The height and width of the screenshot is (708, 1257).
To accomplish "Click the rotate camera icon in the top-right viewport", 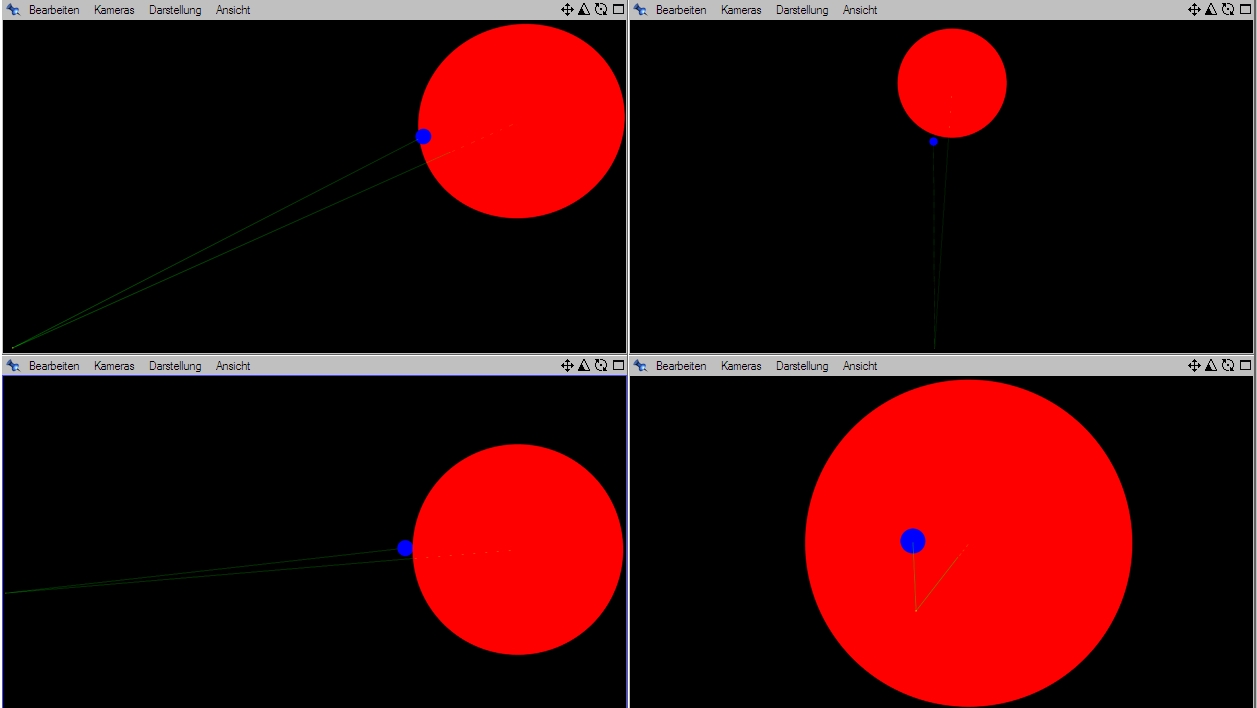I will click(1228, 10).
